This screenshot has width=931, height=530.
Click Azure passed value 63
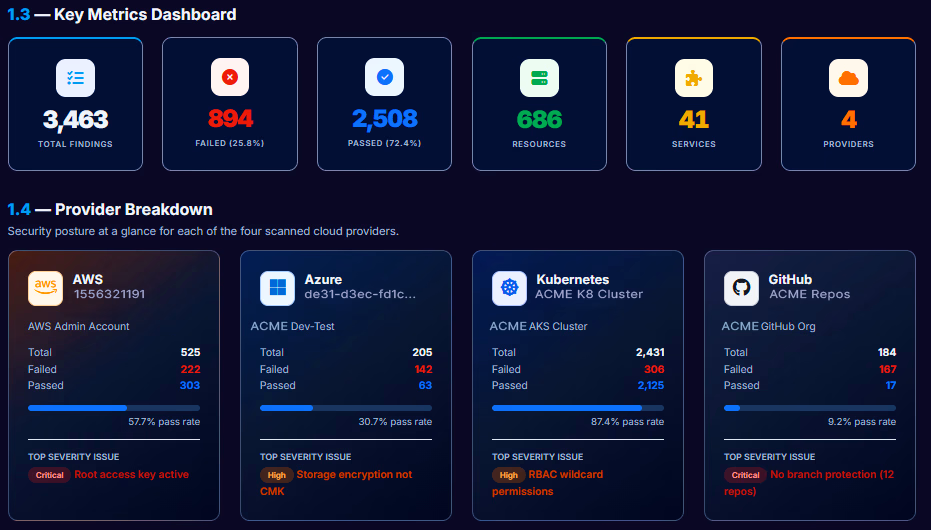pyautogui.click(x=425, y=385)
